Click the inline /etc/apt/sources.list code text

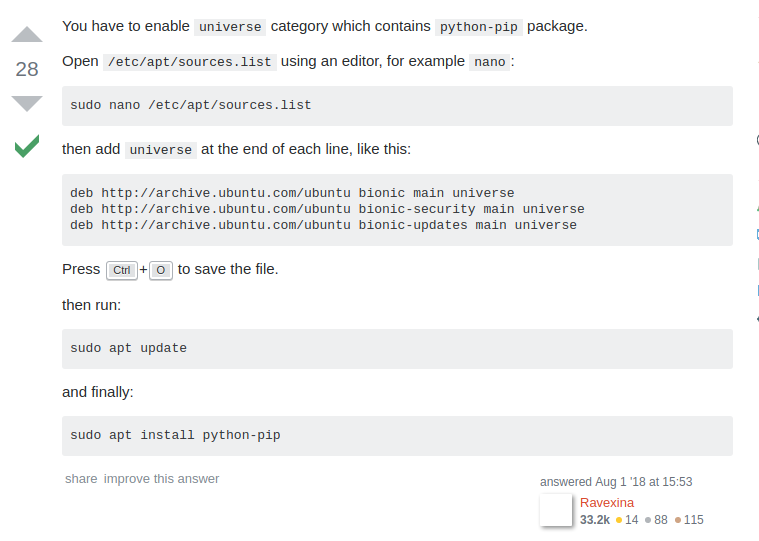point(189,62)
